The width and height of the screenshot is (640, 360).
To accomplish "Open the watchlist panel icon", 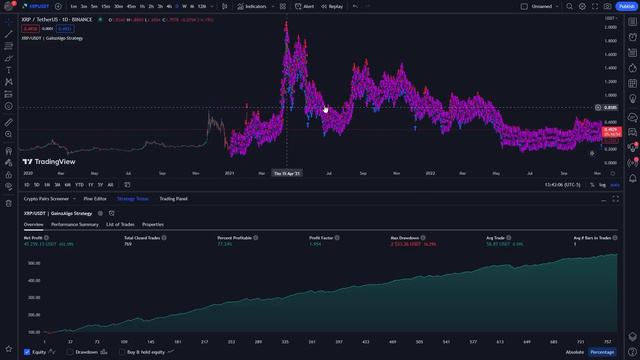I will pos(632,22).
